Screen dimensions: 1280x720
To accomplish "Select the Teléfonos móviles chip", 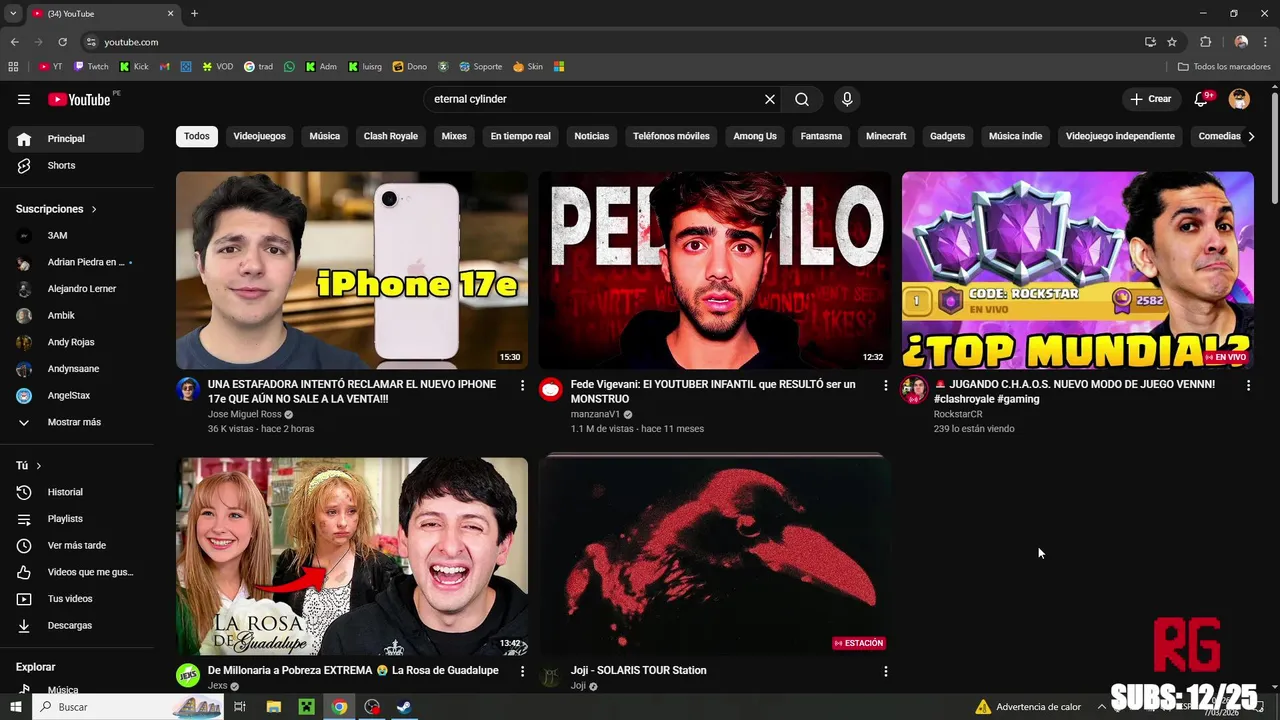I will click(x=671, y=136).
